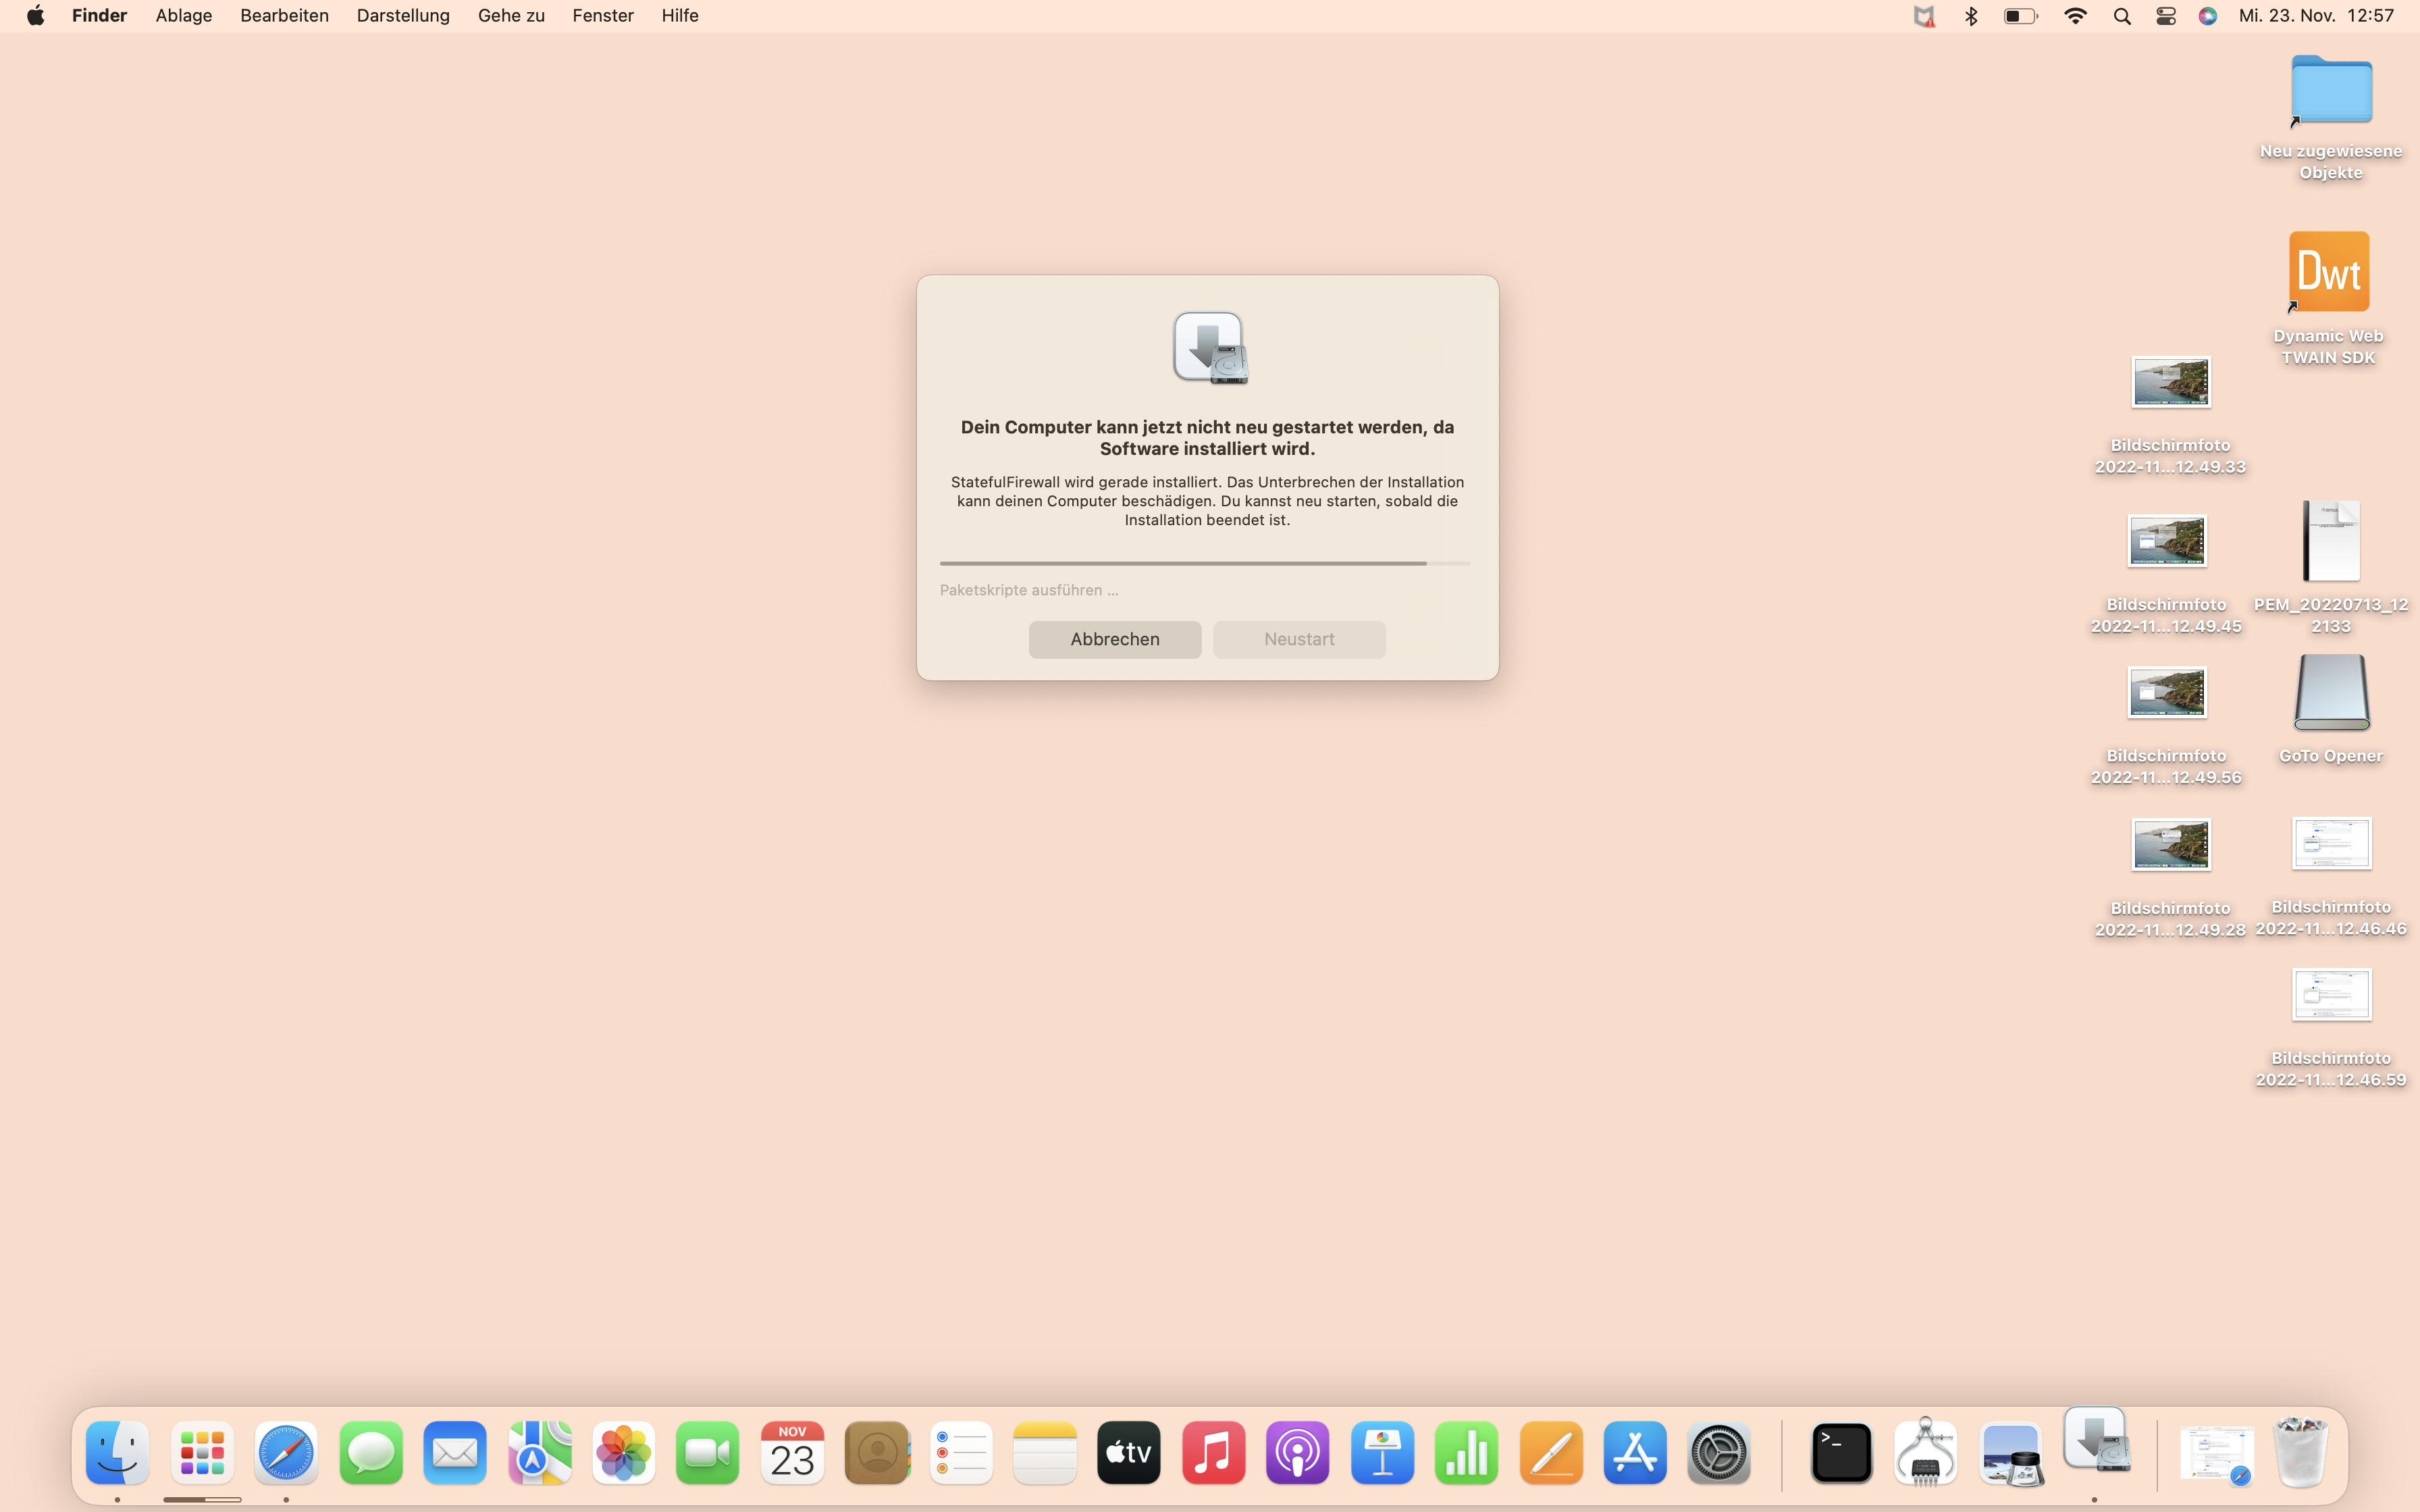Screen dimensions: 2420x1512
Task: Open the Darstellung menu
Action: (403, 16)
